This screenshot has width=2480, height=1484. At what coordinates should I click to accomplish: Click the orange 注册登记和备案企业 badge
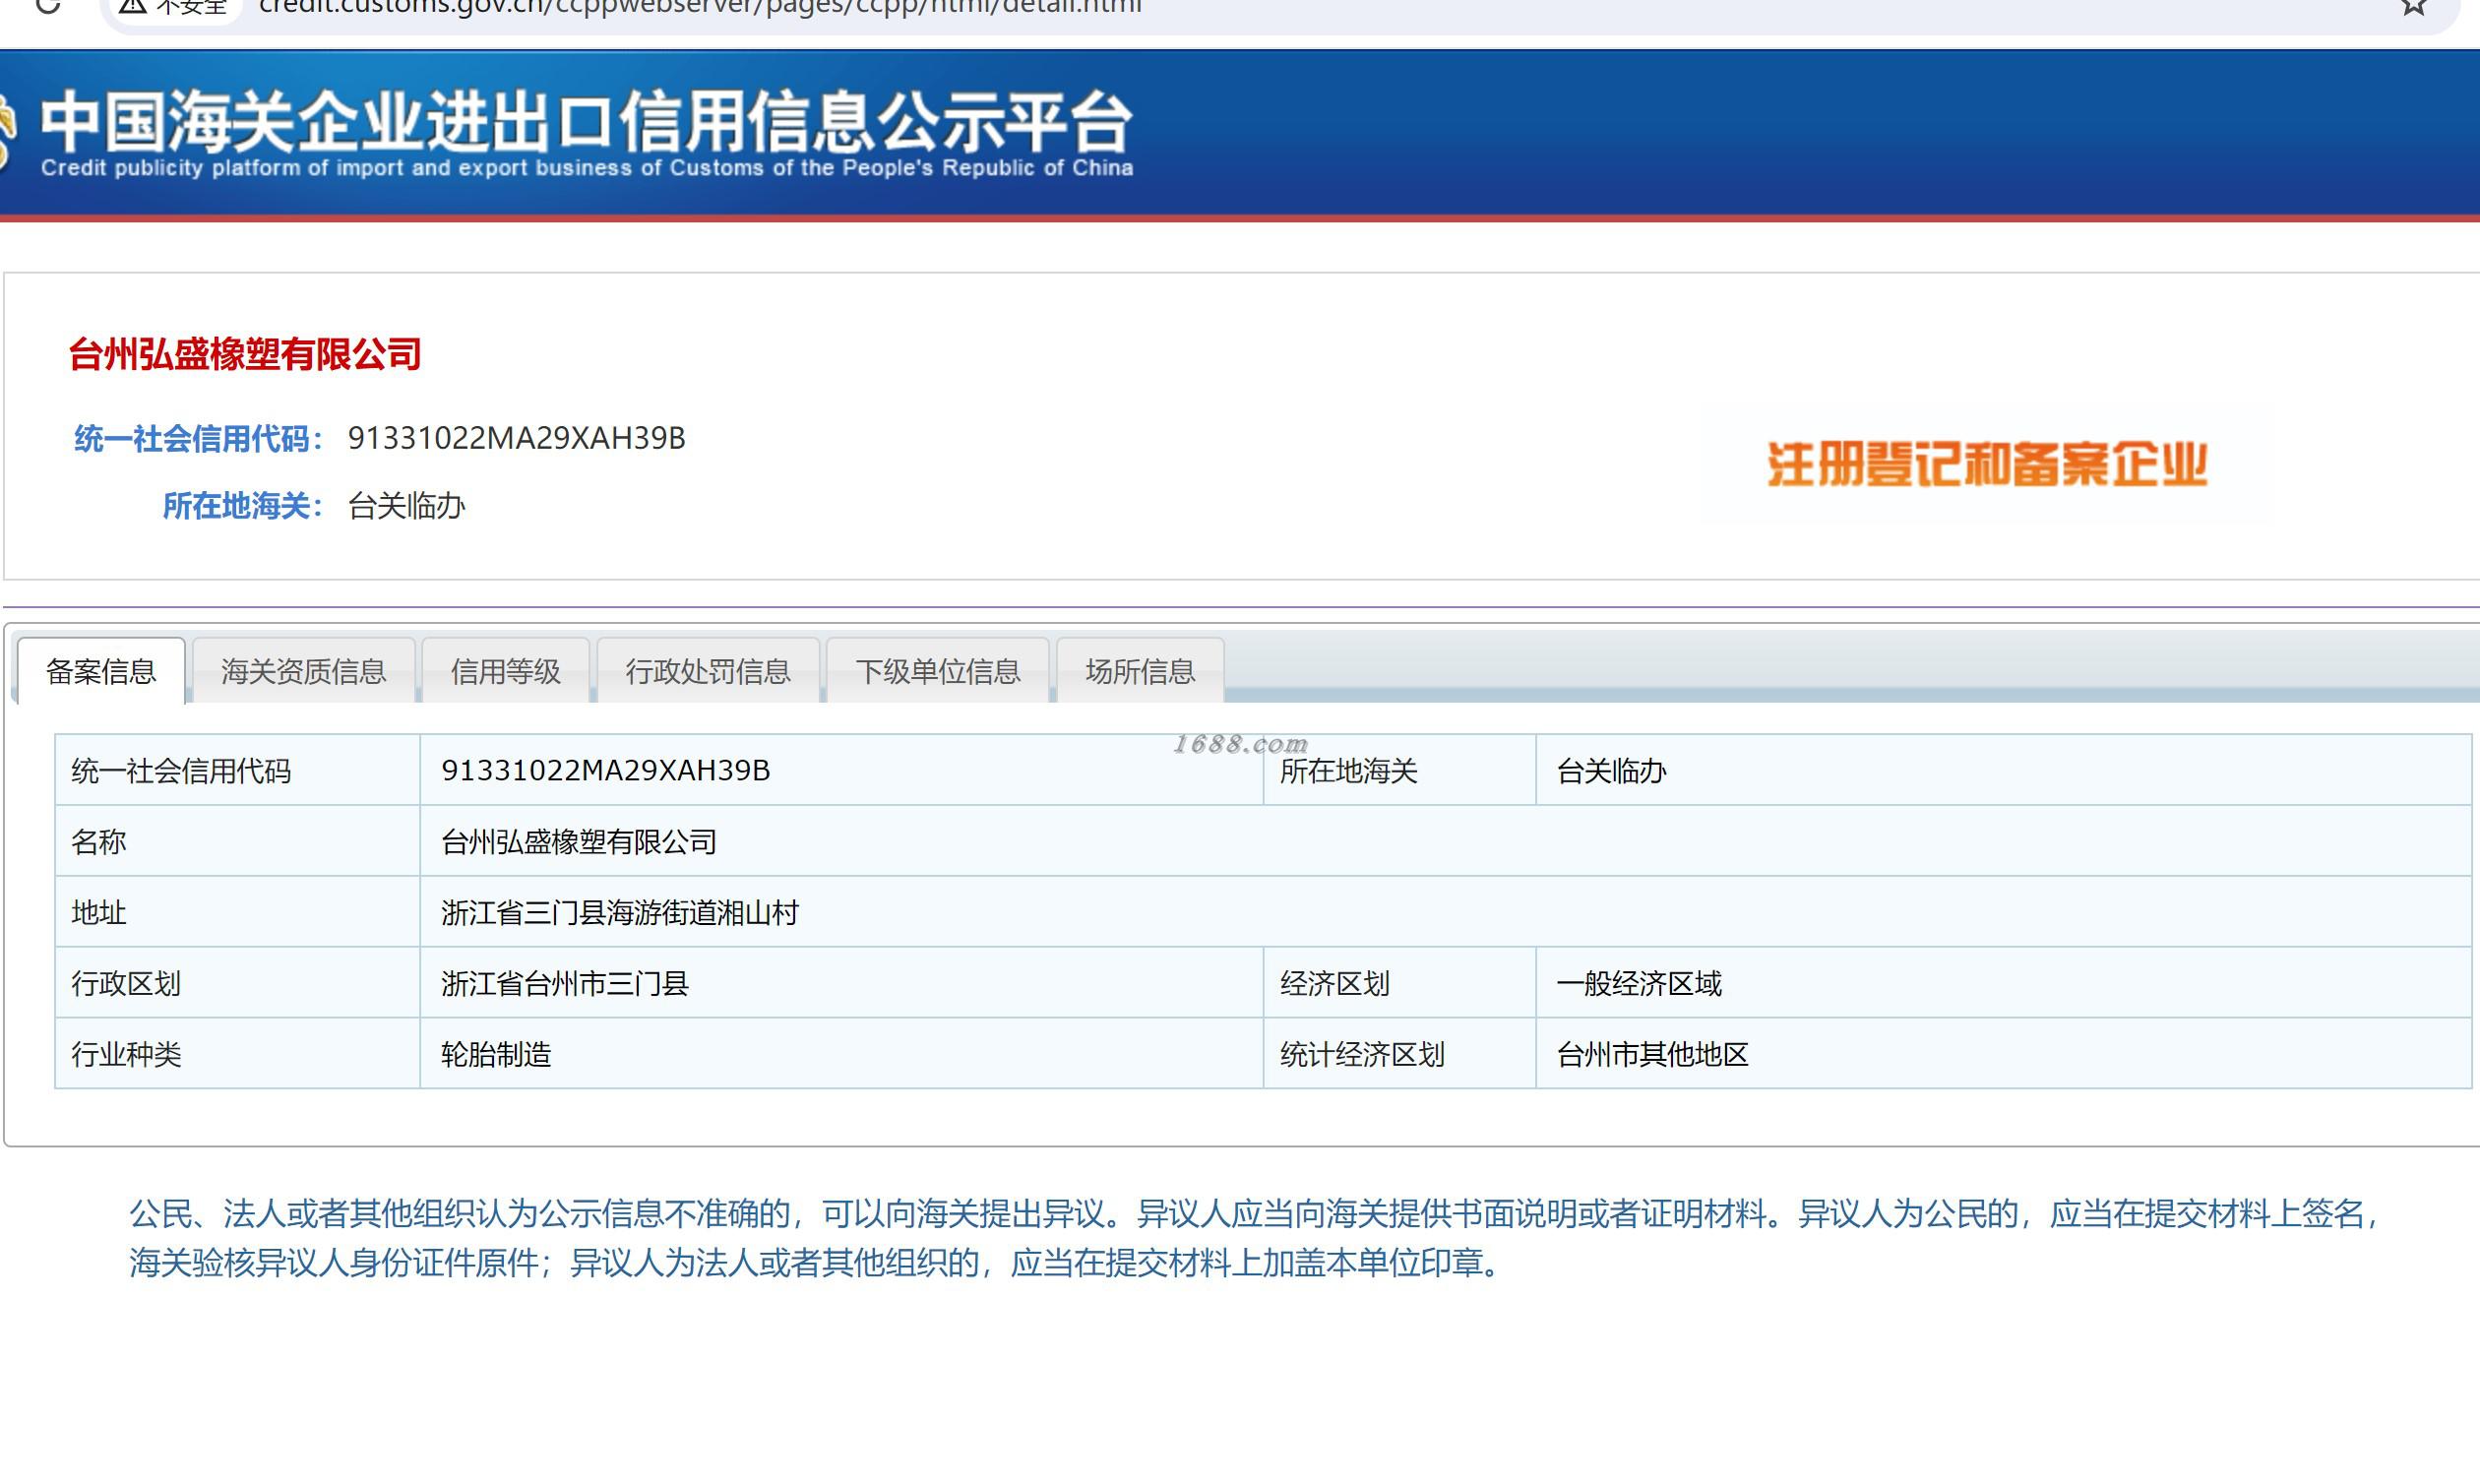(1986, 465)
